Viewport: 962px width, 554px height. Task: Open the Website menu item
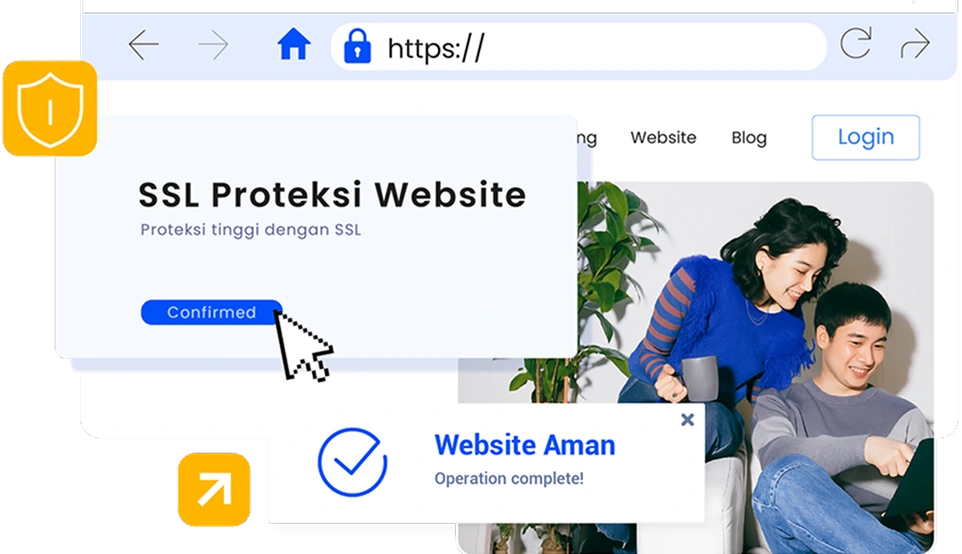pos(663,137)
